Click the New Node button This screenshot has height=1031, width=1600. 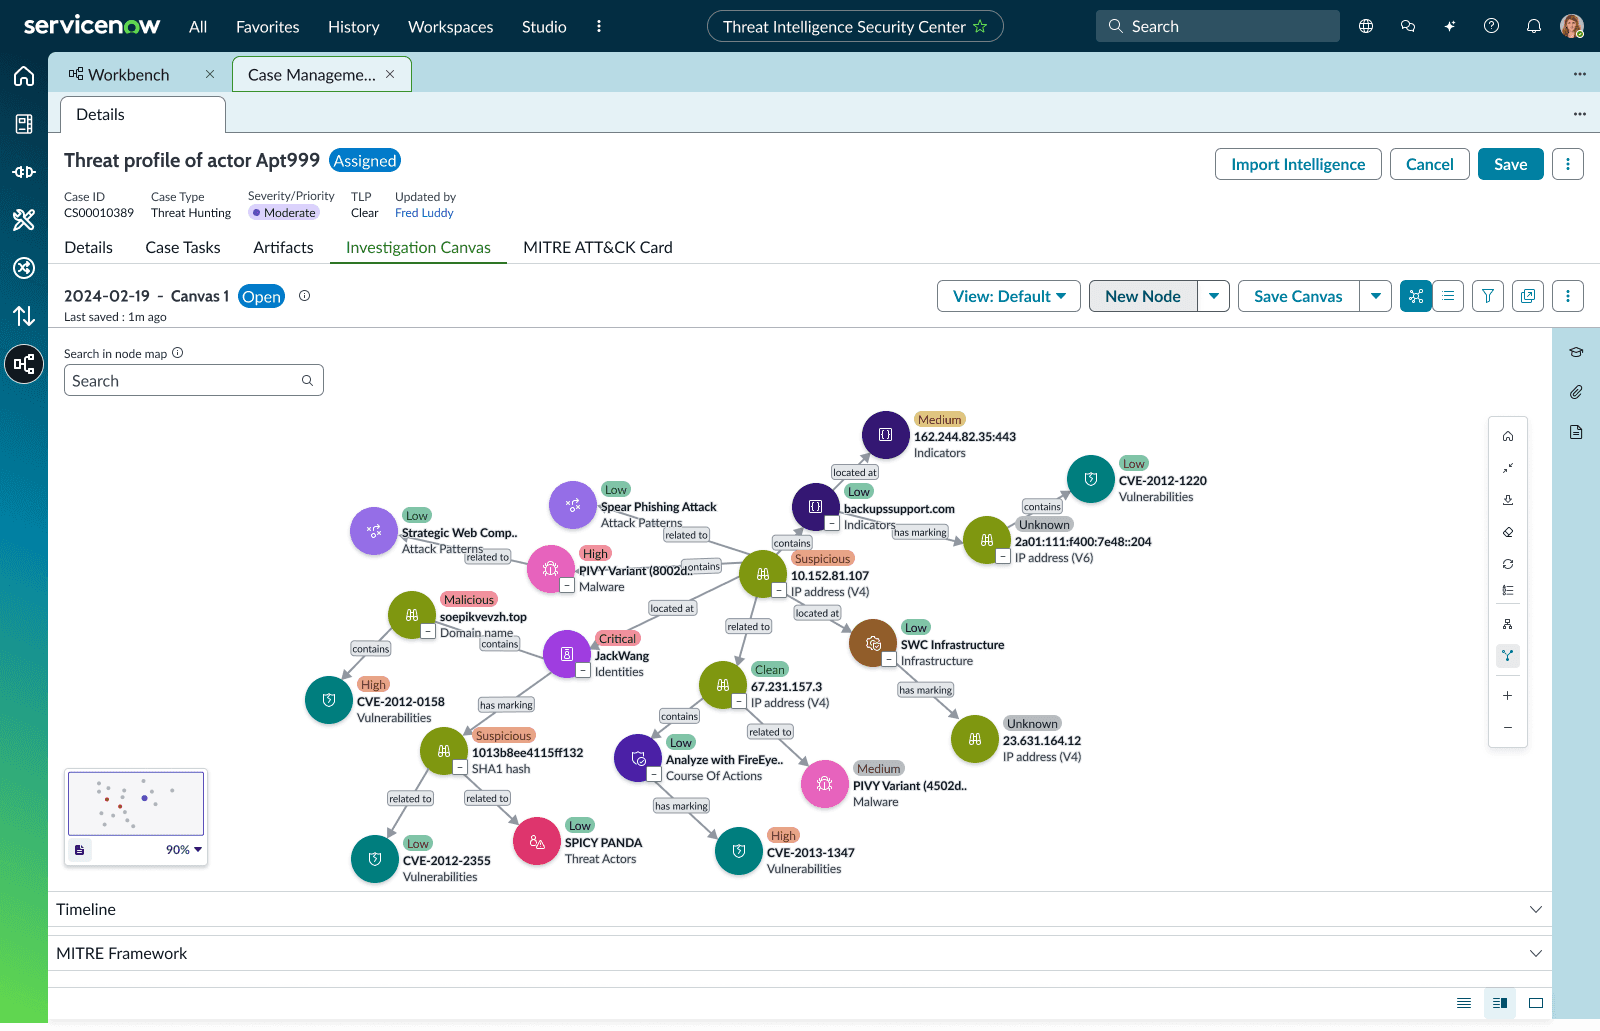pos(1143,296)
